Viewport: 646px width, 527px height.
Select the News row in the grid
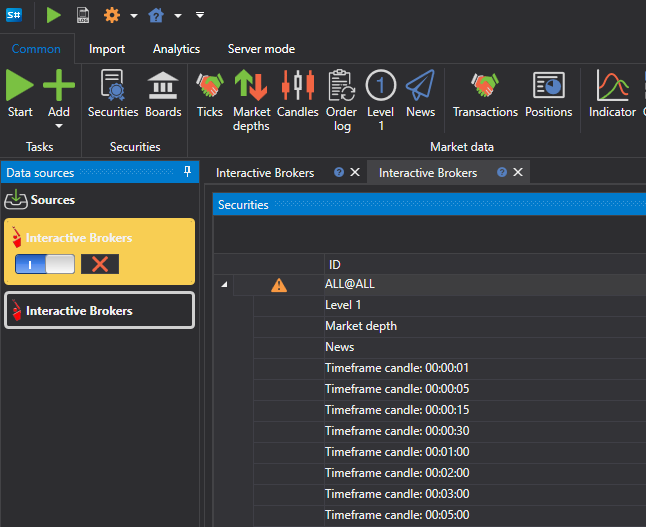click(449, 347)
